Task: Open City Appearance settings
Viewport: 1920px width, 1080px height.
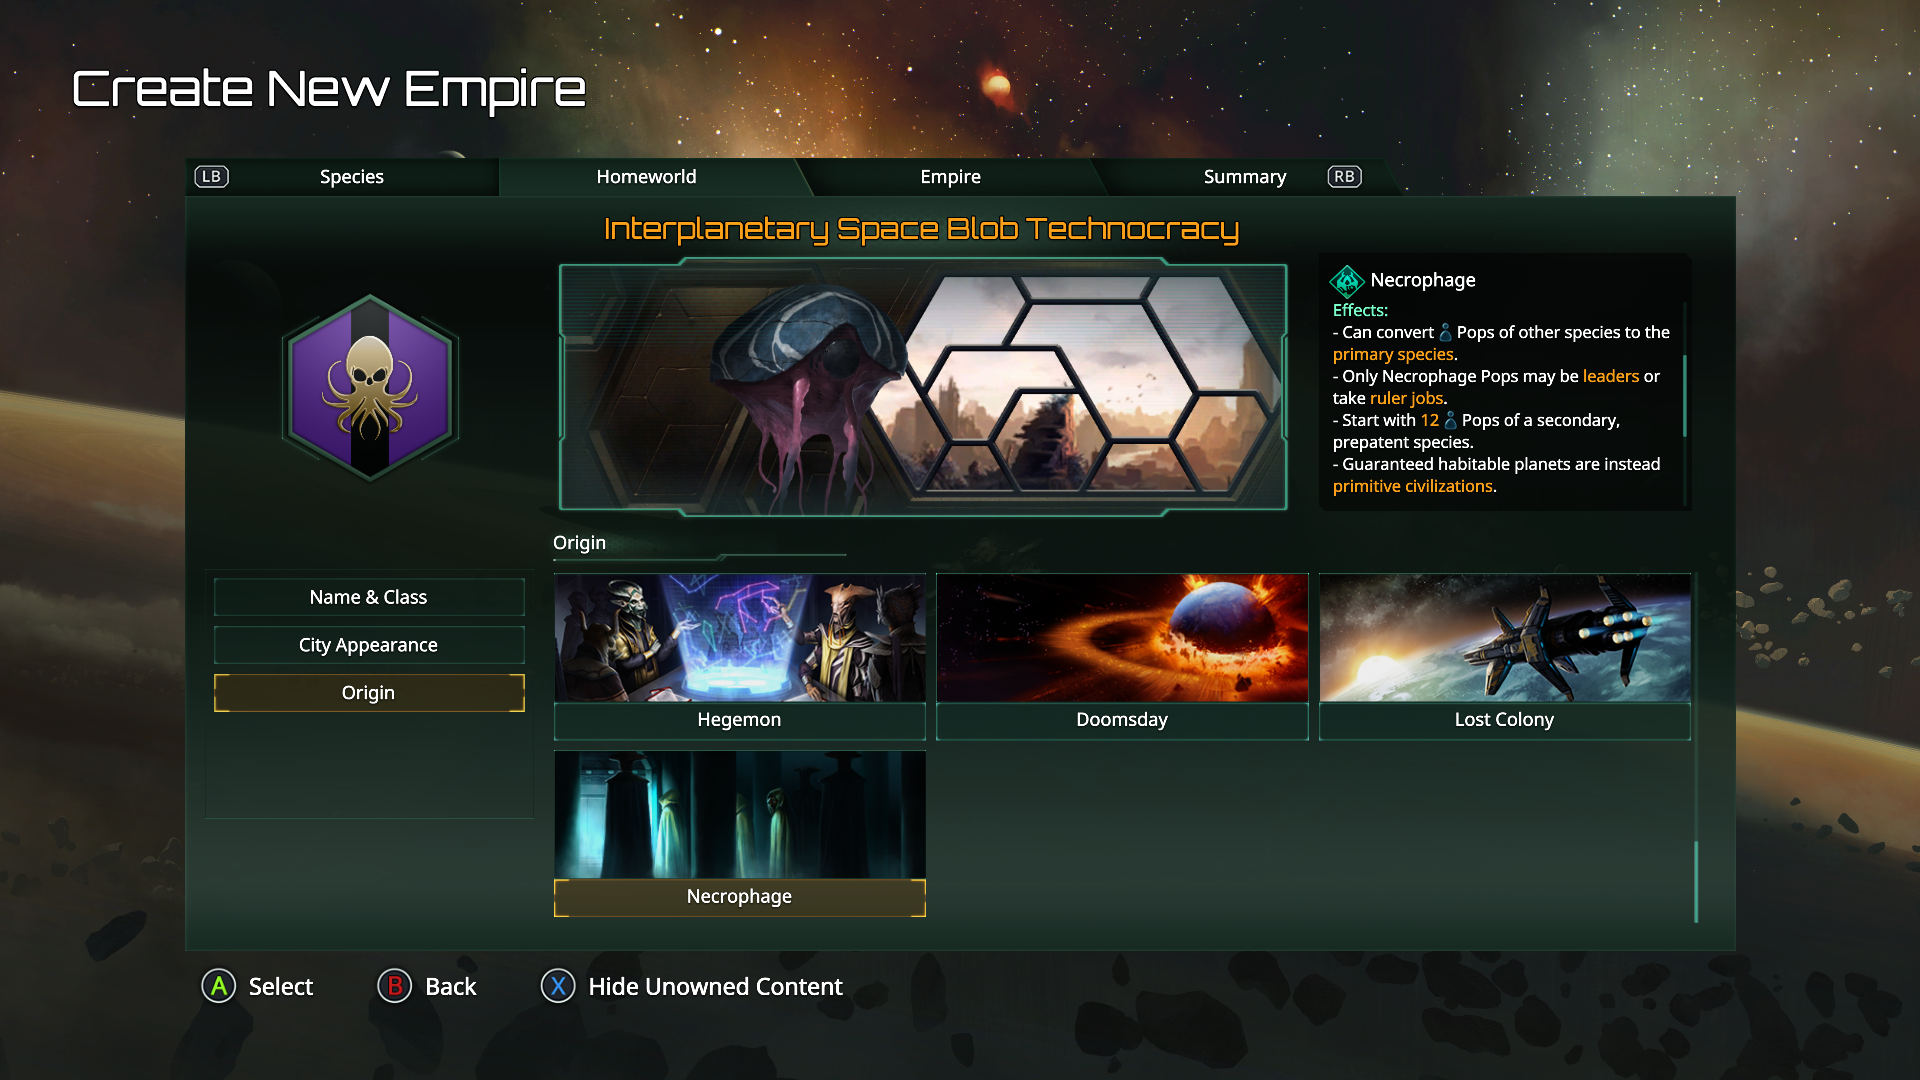Action: click(368, 645)
